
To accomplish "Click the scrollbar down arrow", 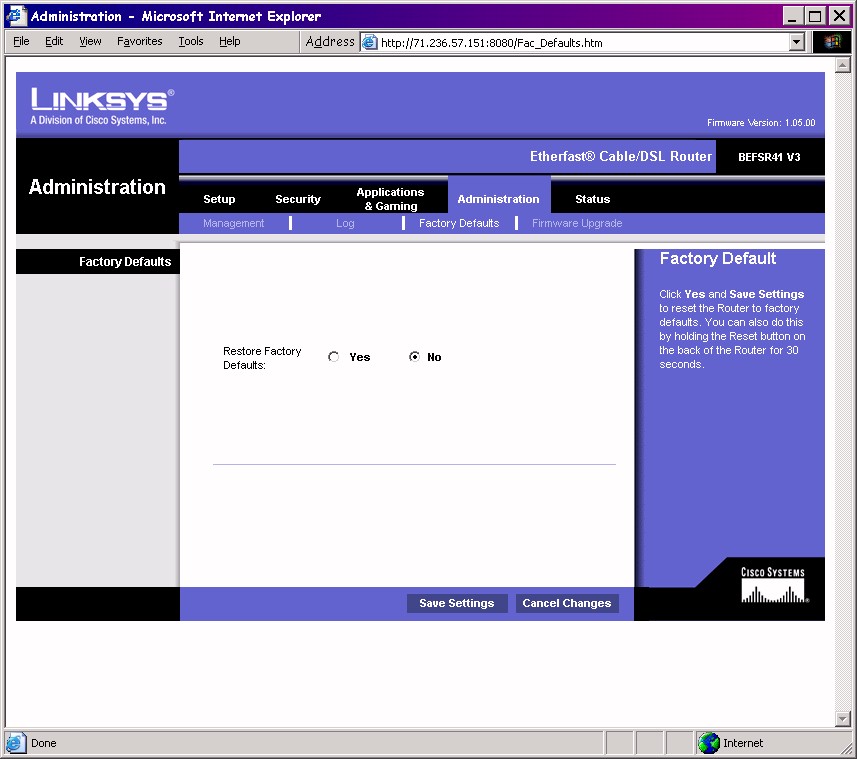I will click(842, 718).
